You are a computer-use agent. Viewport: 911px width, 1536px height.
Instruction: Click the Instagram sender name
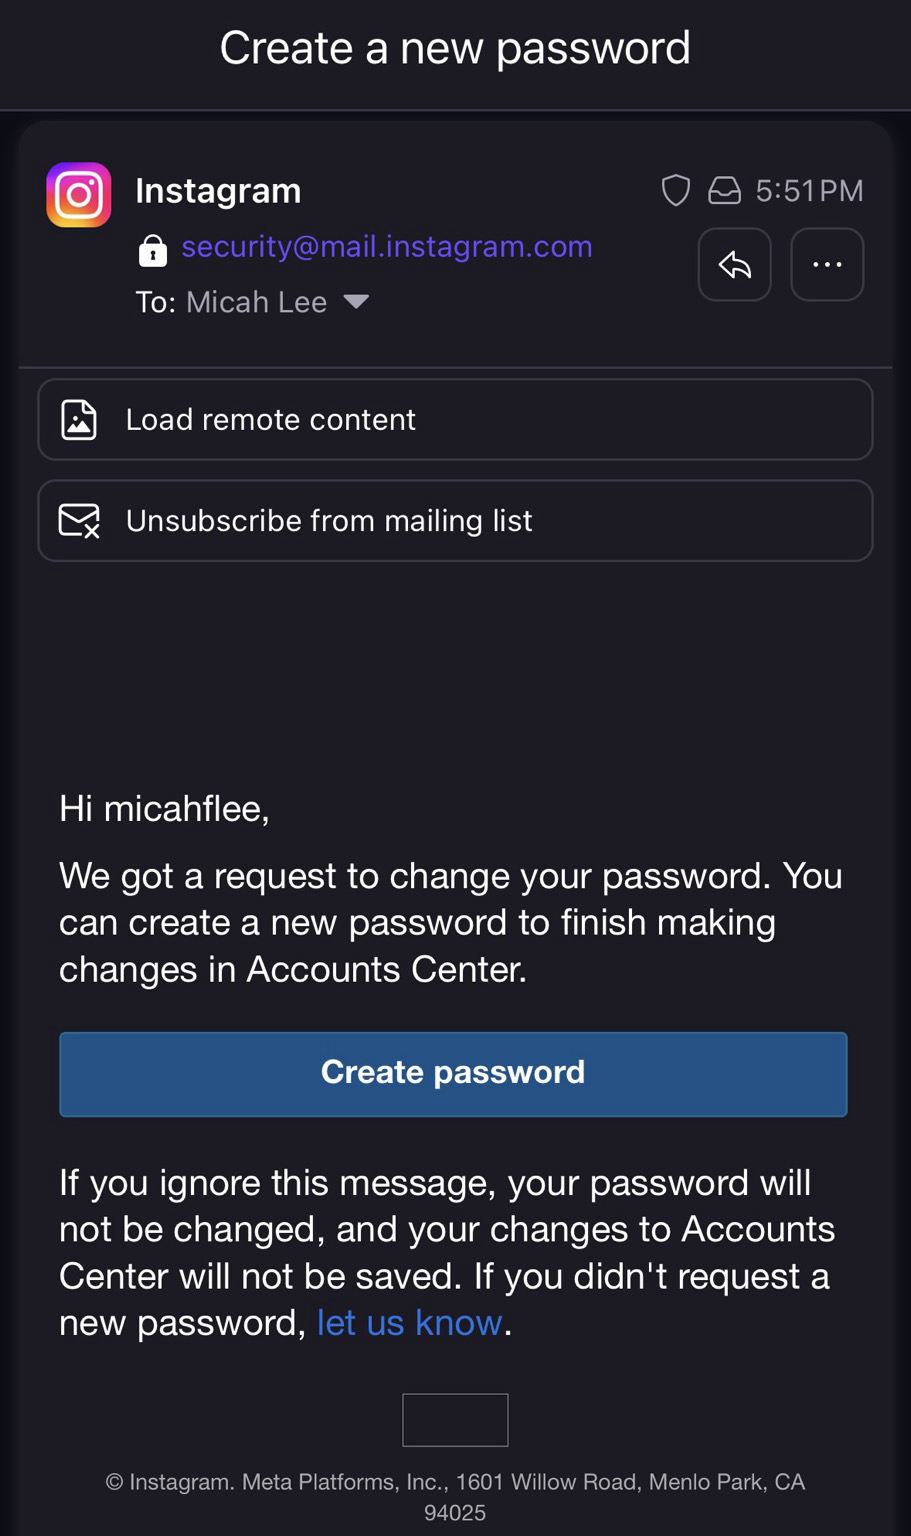pyautogui.click(x=218, y=190)
